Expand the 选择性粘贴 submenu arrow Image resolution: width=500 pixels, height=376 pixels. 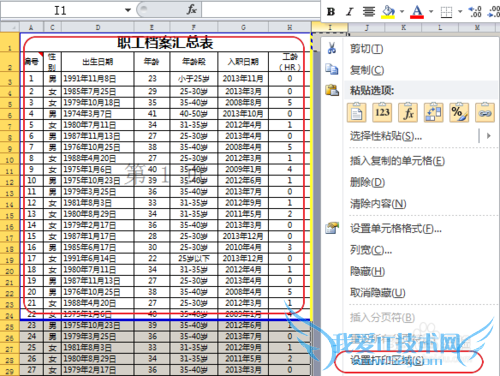click(x=489, y=136)
